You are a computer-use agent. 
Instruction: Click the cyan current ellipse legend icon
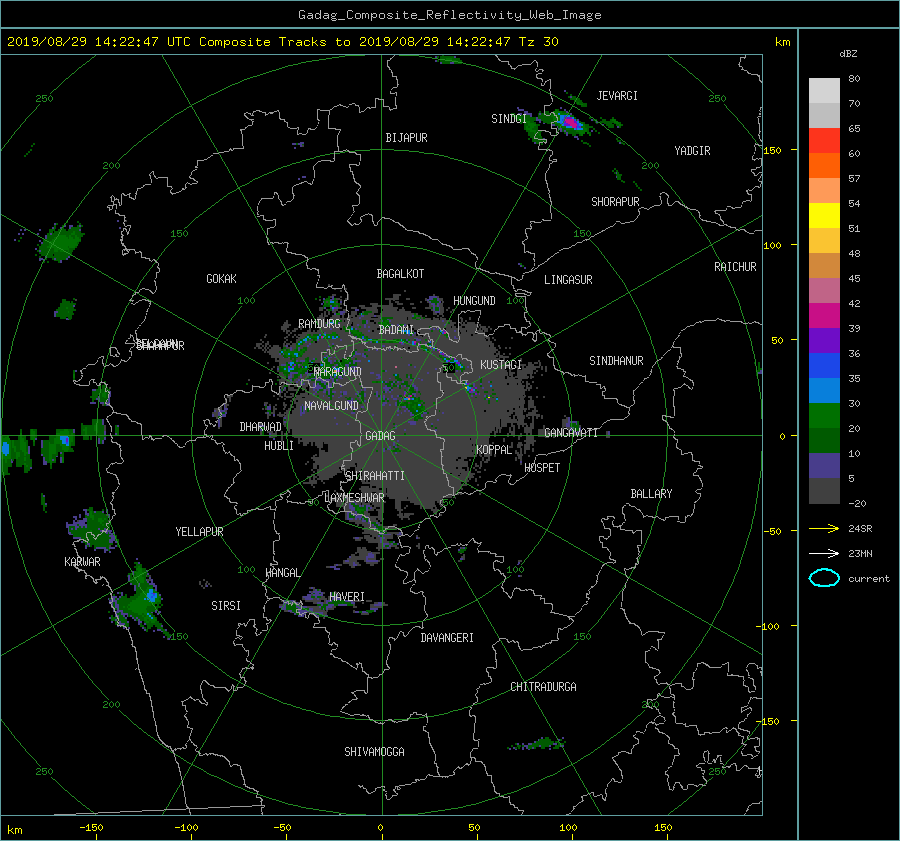click(824, 578)
